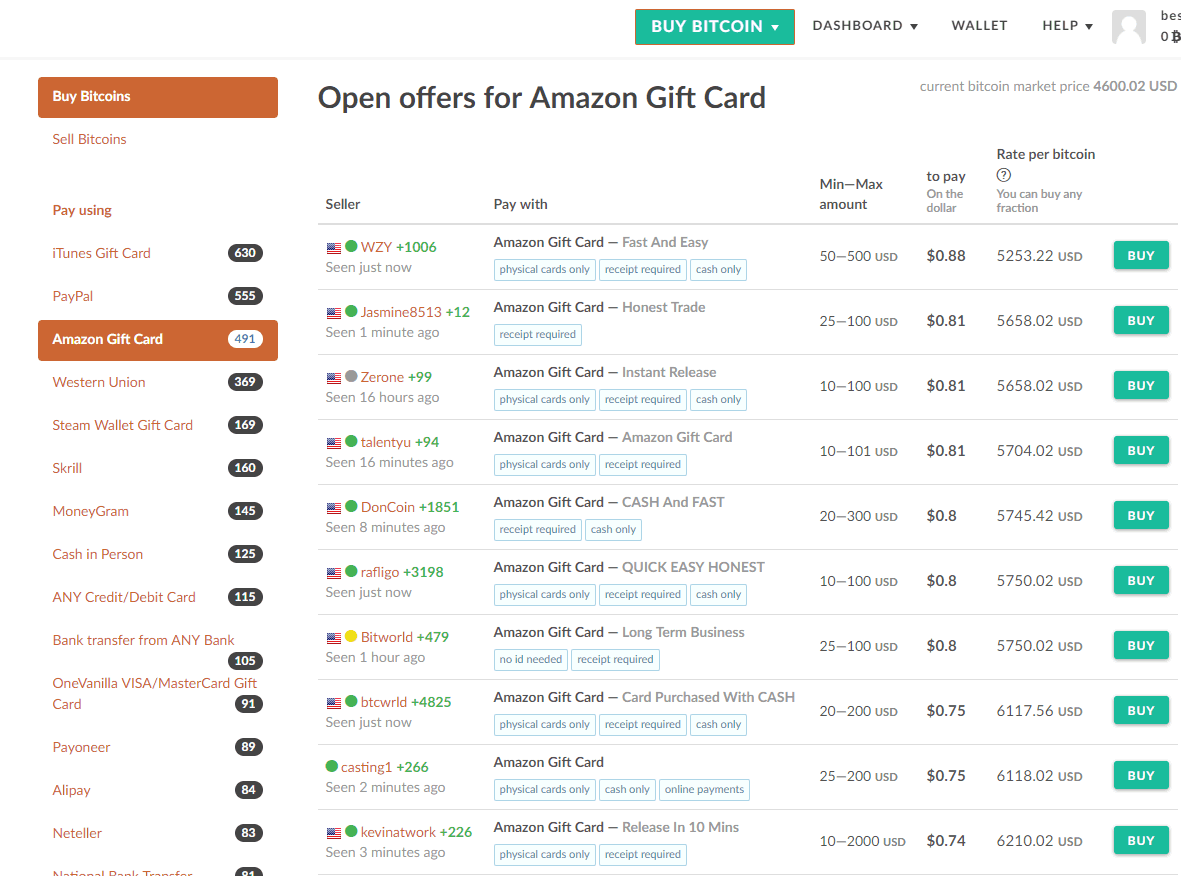Click the '5253.22 USD' rate value

[x=1039, y=256]
